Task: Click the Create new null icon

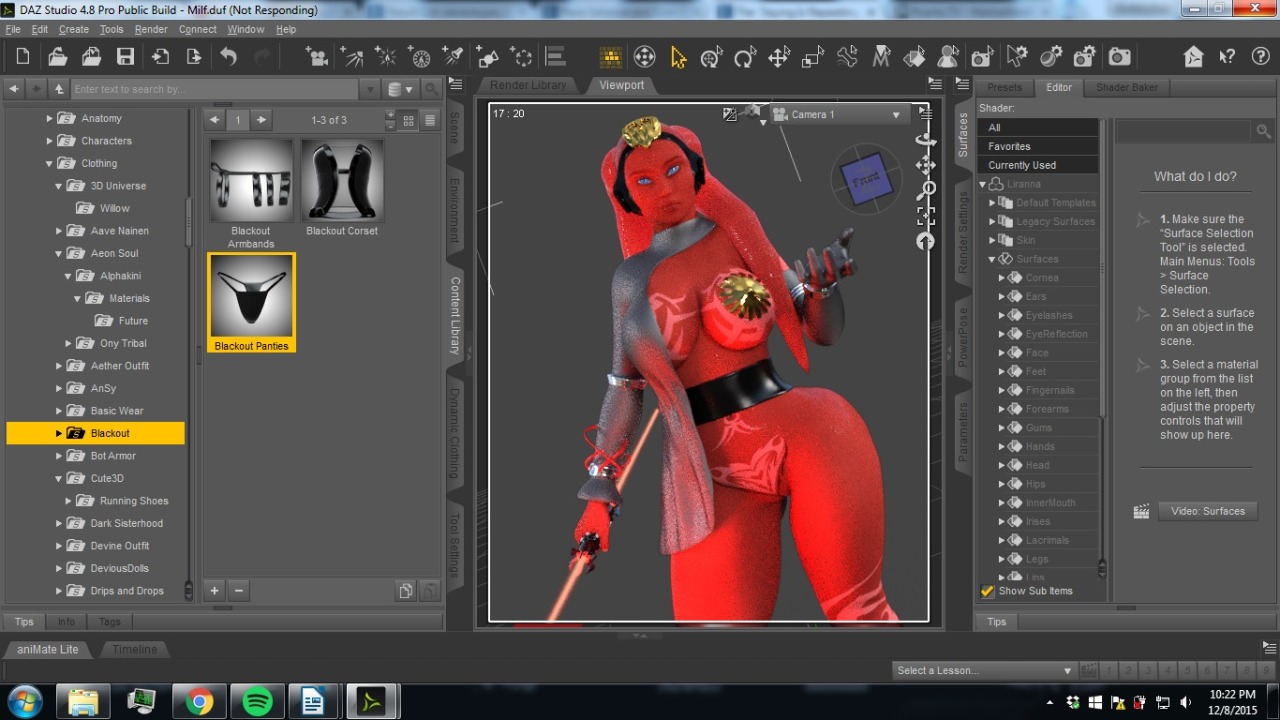Action: tap(521, 57)
